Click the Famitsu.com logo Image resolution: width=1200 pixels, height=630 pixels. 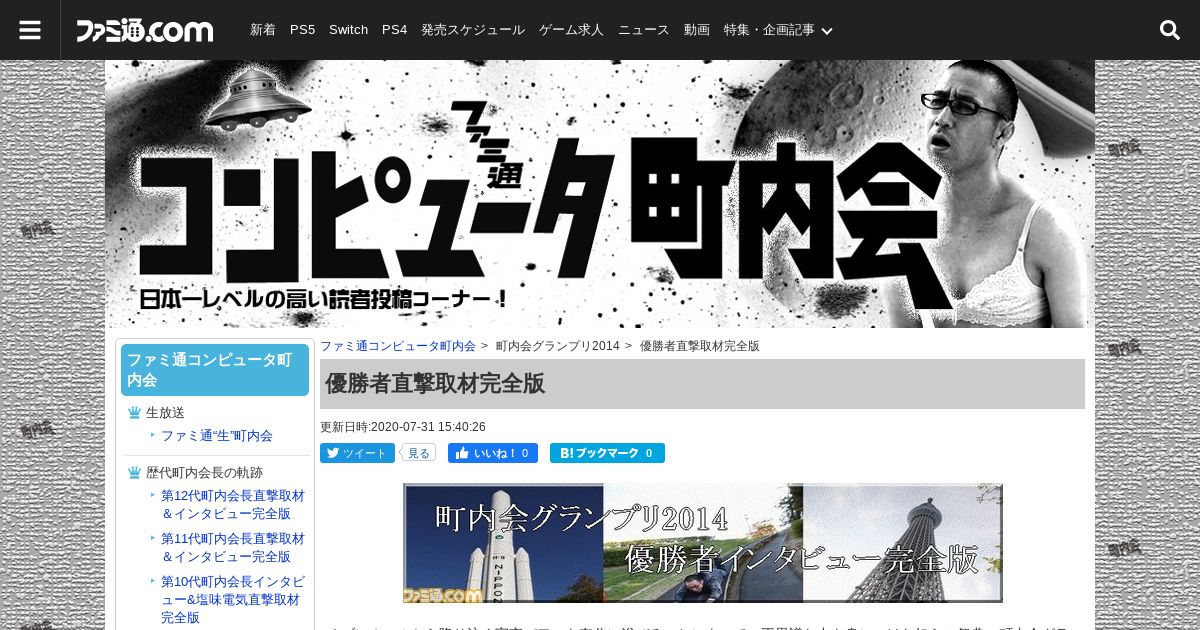(145, 31)
